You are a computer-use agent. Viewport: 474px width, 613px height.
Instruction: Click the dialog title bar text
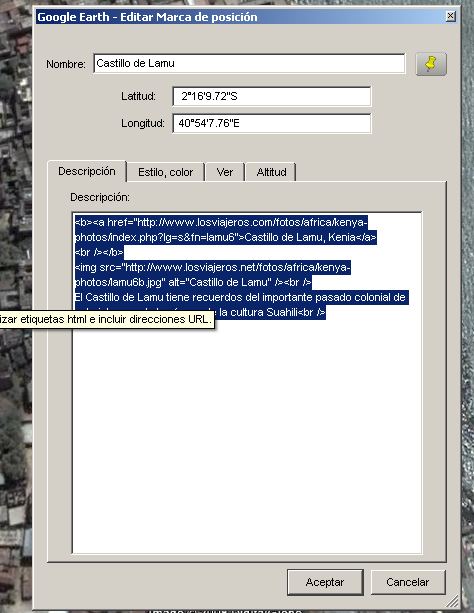(x=147, y=17)
